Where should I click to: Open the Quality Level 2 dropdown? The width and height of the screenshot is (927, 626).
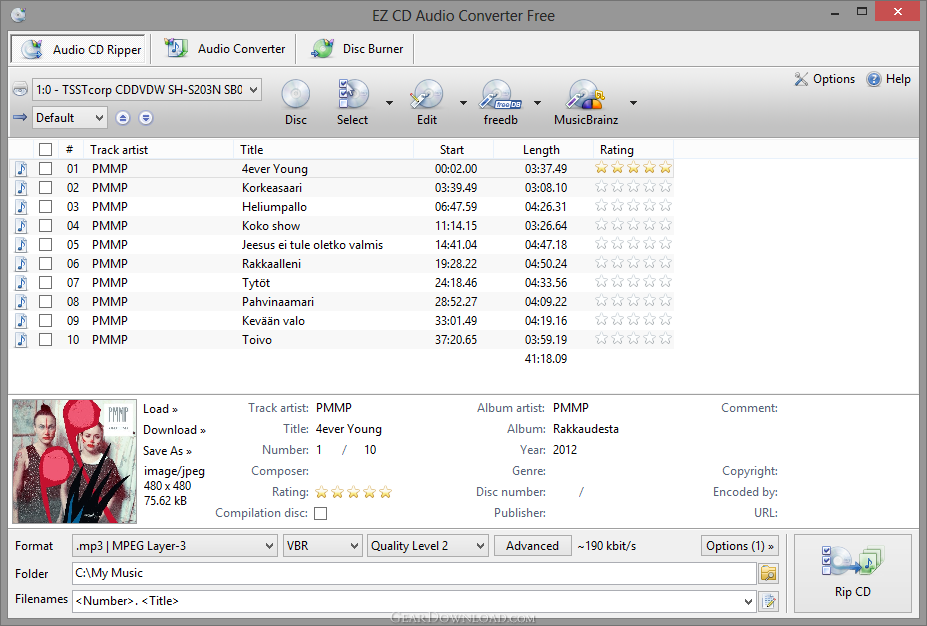[427, 546]
